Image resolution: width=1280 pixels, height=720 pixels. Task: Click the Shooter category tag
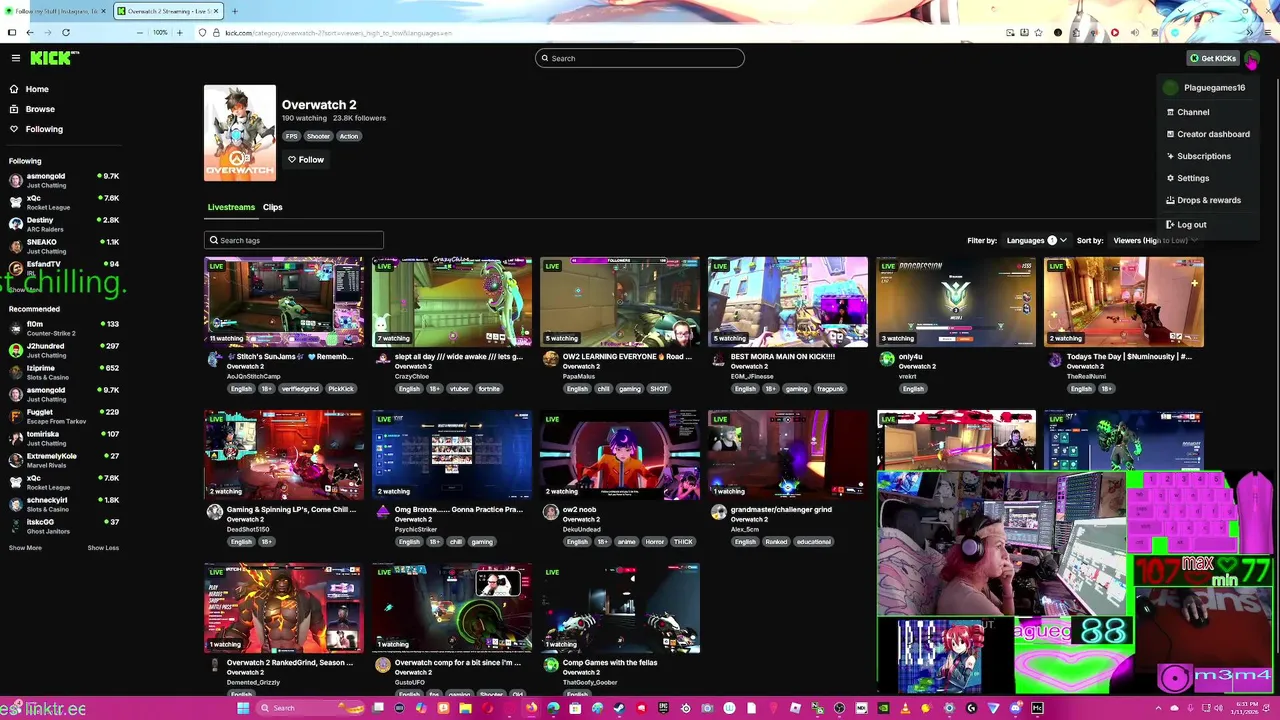click(x=318, y=136)
